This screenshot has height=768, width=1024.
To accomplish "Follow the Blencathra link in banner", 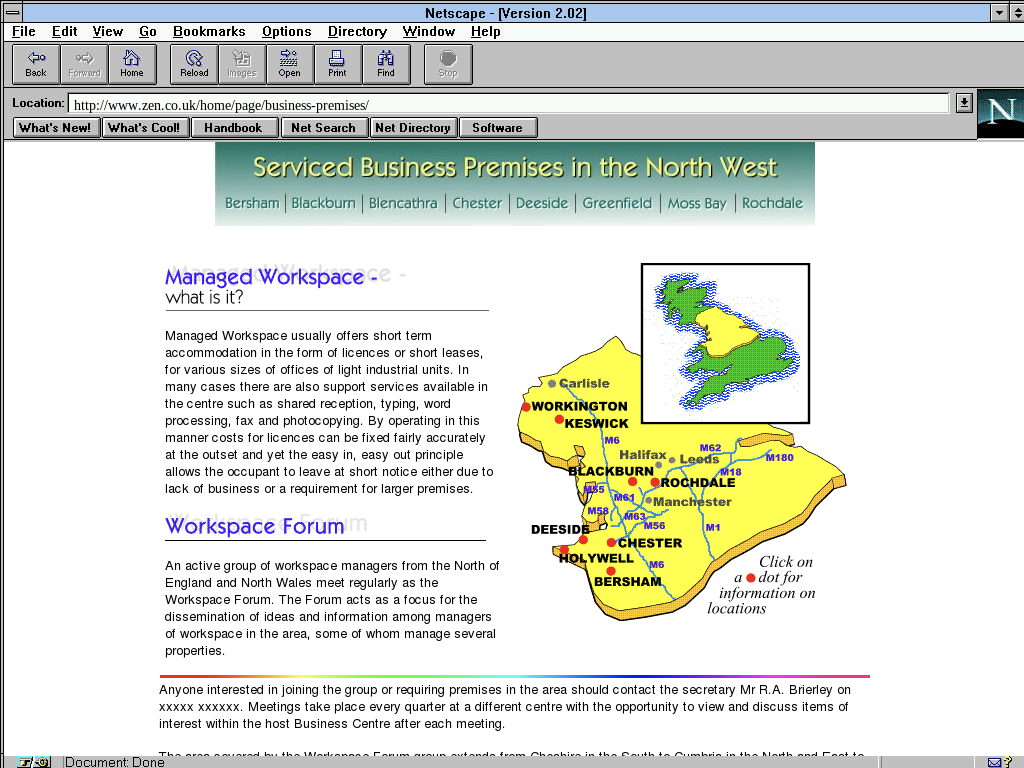I will coord(403,203).
